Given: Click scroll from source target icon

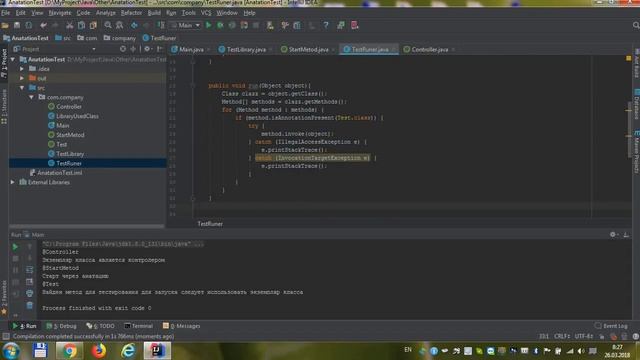Looking at the screenshot, I should [x=122, y=49].
